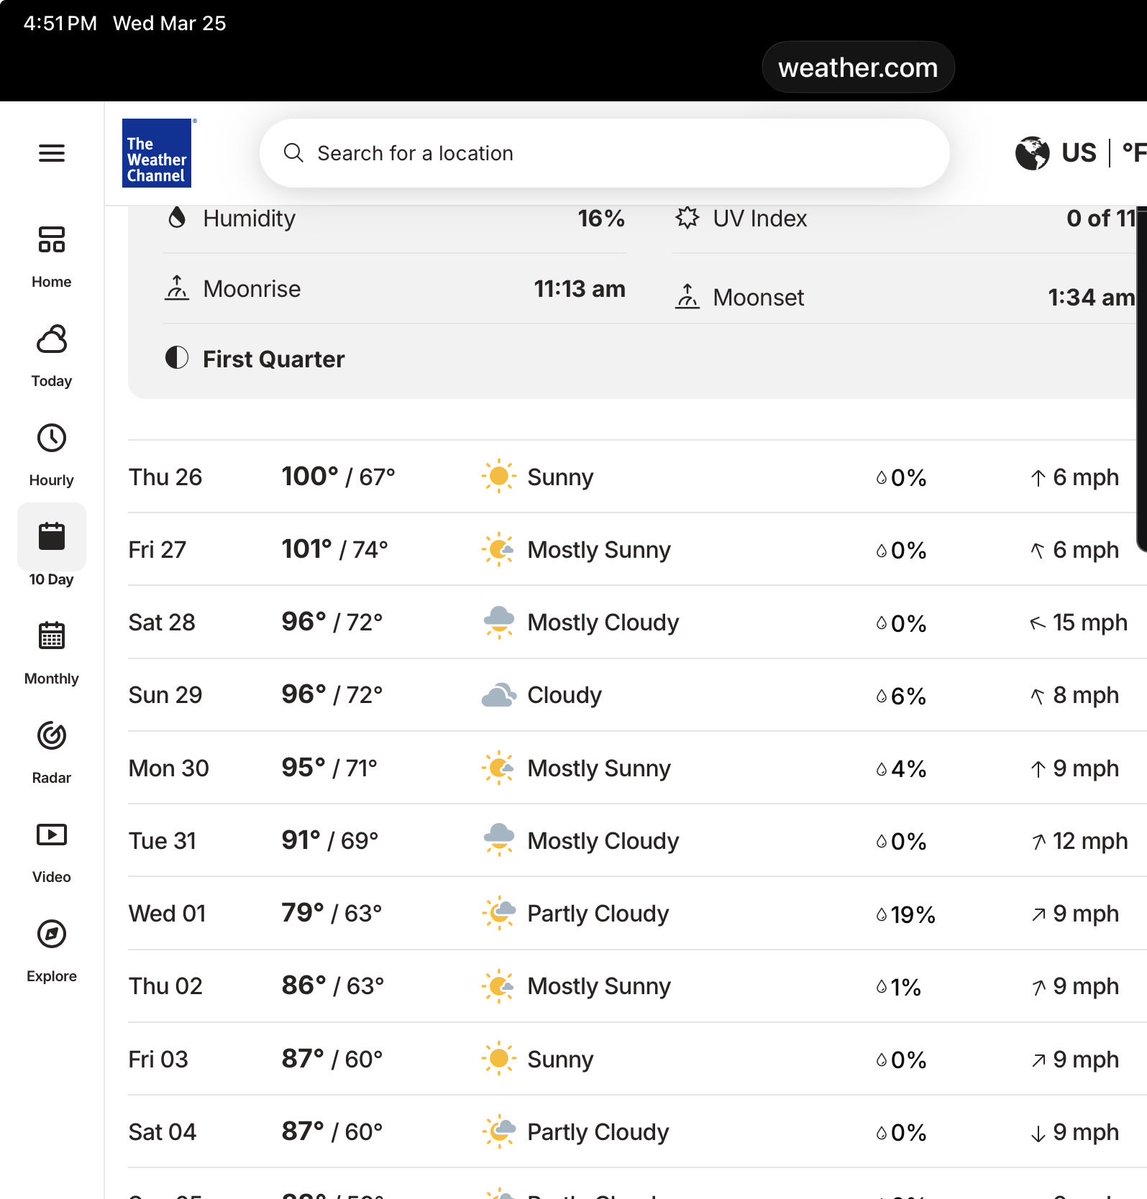Click the Mostly Sunny icon for Mon 30

(x=499, y=767)
